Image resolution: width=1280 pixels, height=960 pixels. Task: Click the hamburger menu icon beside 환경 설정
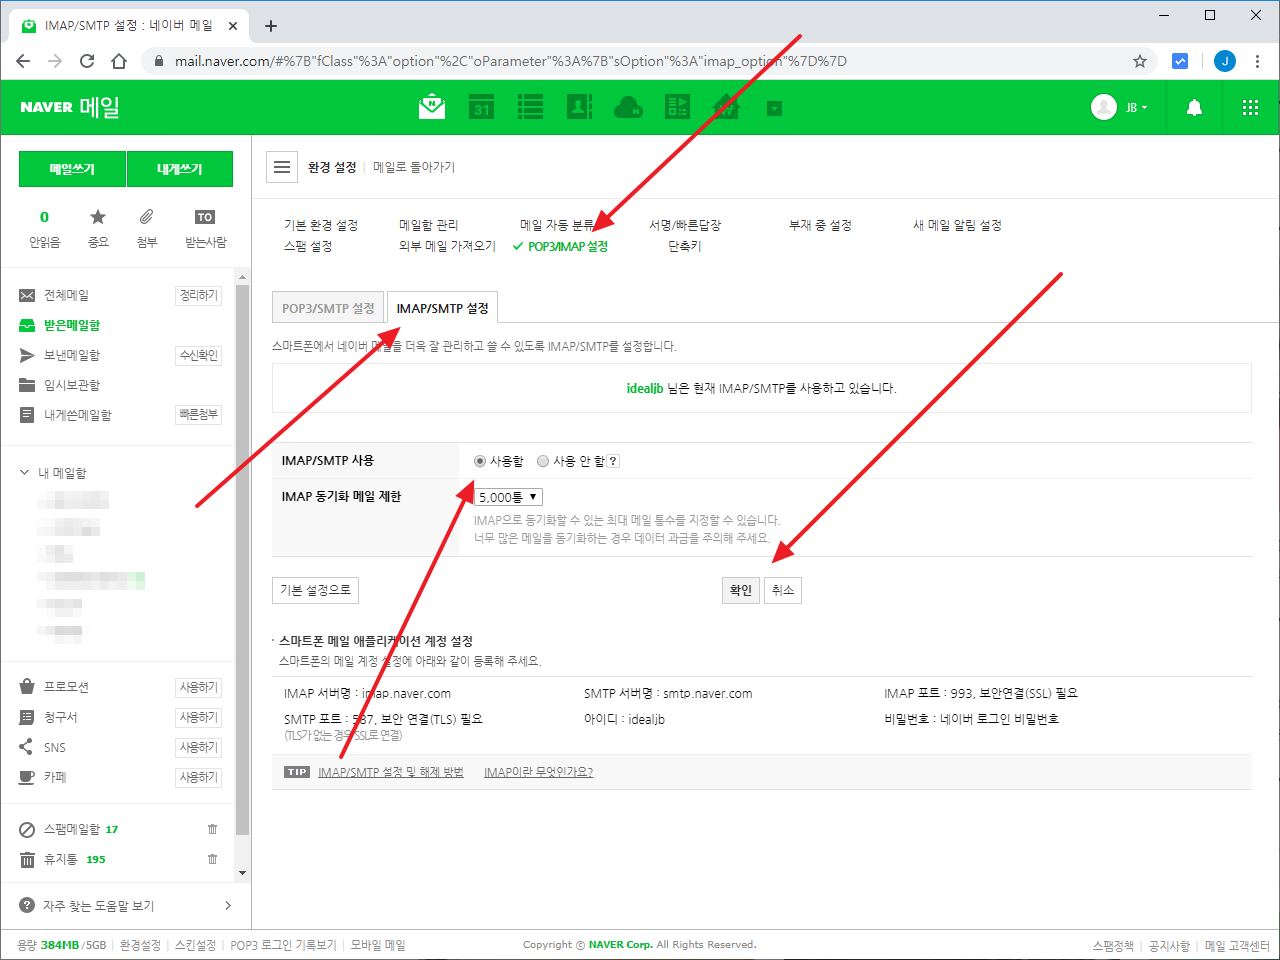pyautogui.click(x=282, y=167)
